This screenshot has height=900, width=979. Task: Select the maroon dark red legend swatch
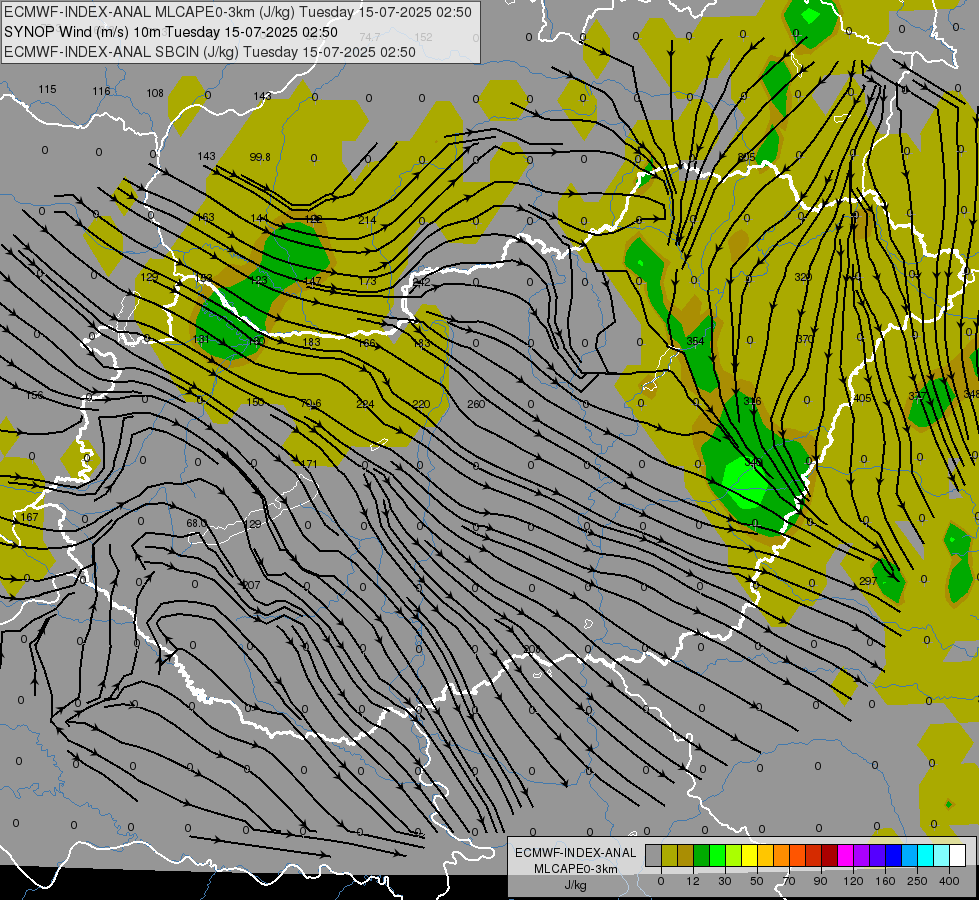(830, 856)
